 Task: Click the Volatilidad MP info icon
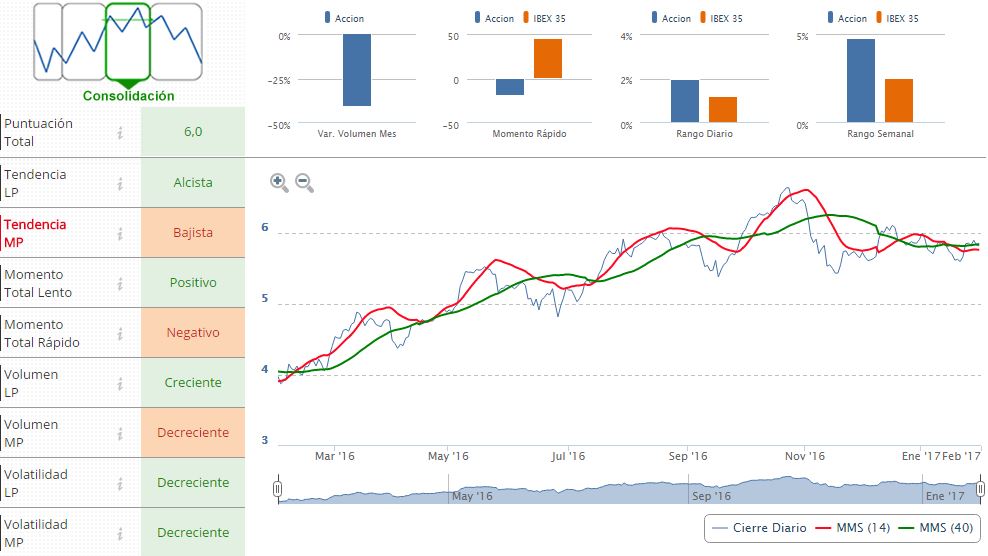tap(120, 533)
